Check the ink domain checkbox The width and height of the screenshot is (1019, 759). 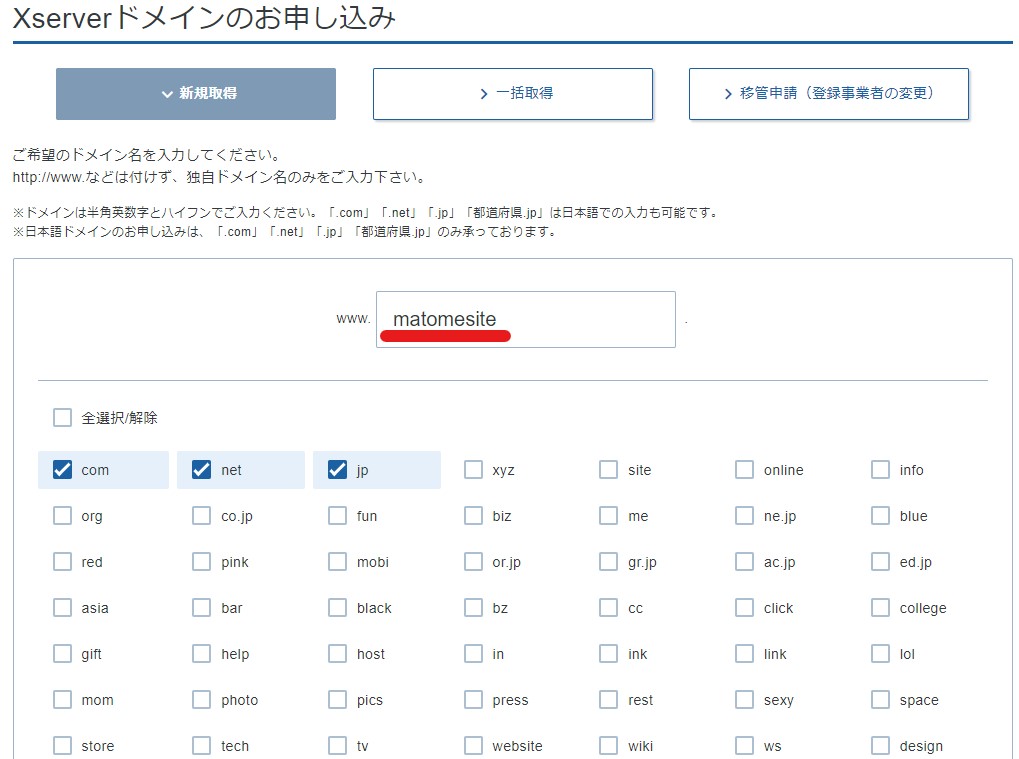click(608, 654)
